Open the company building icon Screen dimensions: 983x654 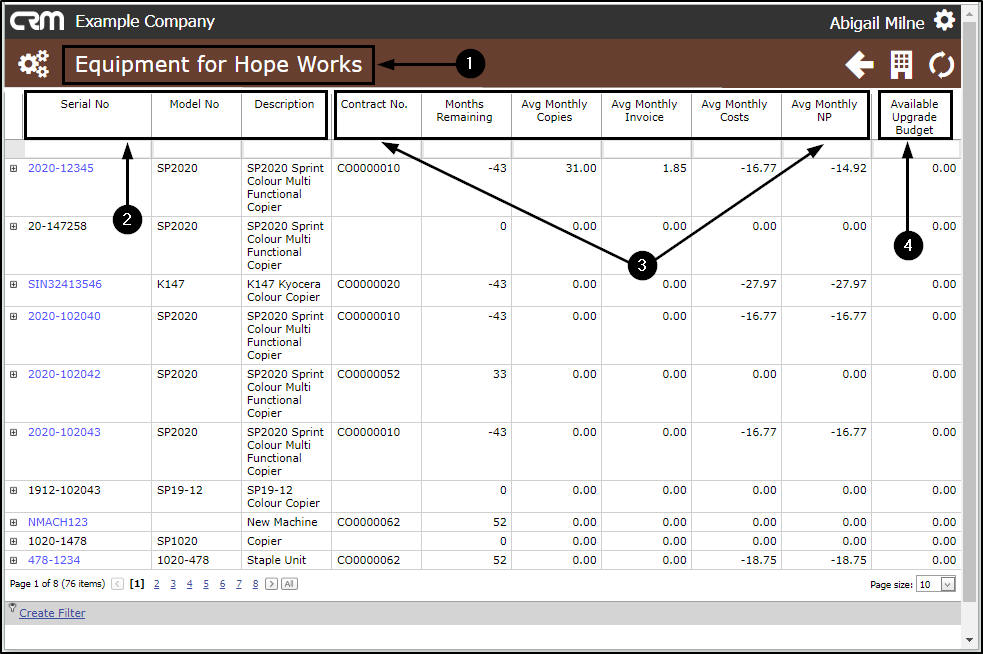coord(901,65)
